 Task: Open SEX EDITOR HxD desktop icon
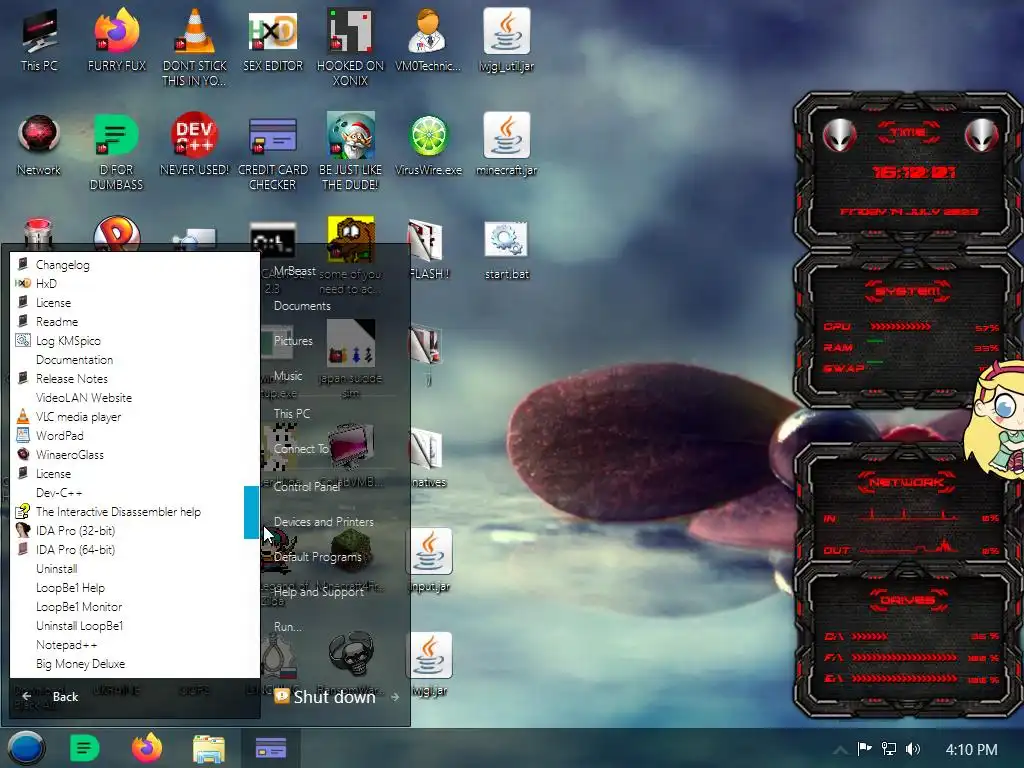(273, 40)
